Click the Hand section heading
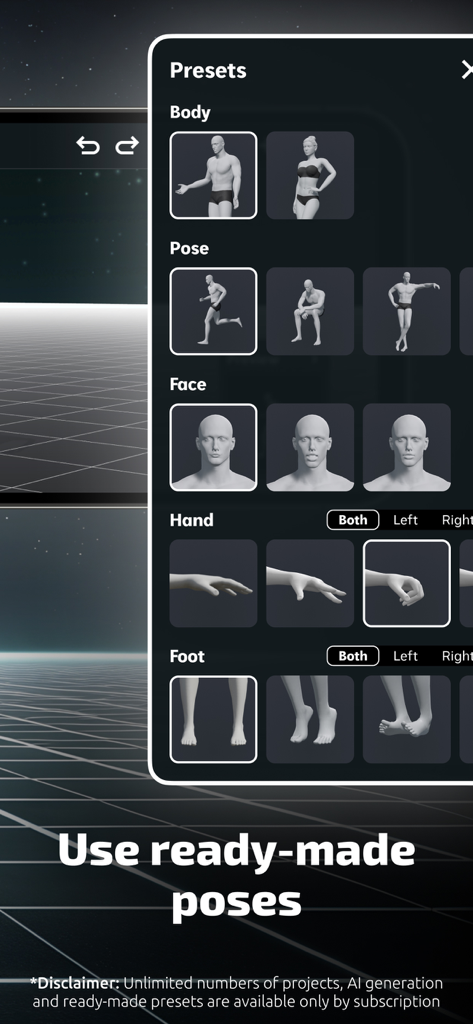 tap(191, 520)
